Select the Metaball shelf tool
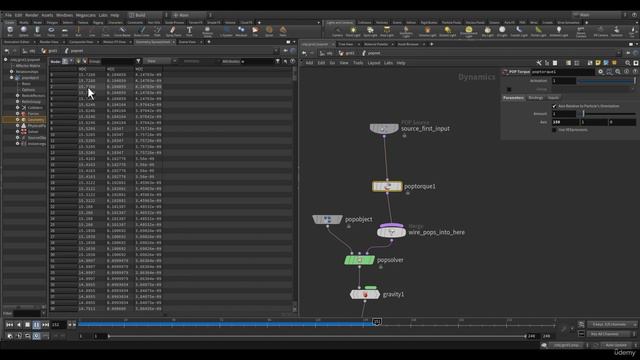Image resolution: width=640 pixels, height=360 pixels. tap(241, 31)
